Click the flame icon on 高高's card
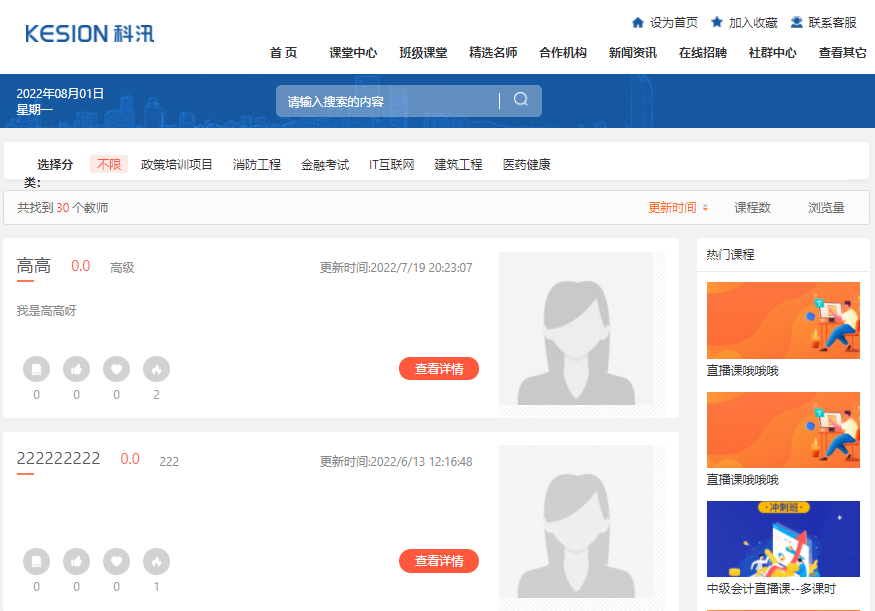Image resolution: width=875 pixels, height=611 pixels. [x=156, y=369]
